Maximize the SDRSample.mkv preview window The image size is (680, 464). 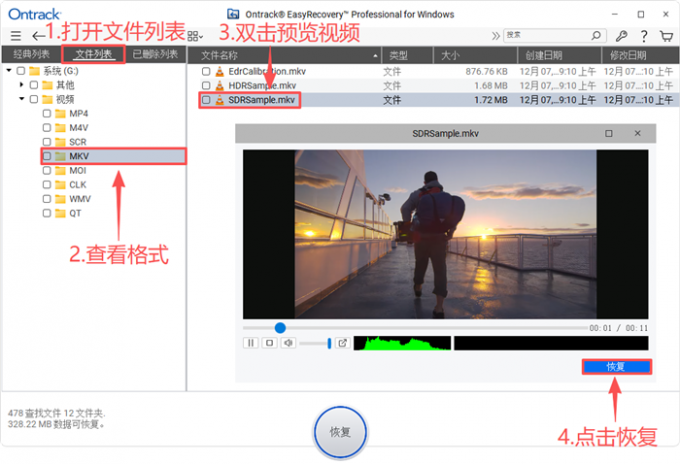609,134
